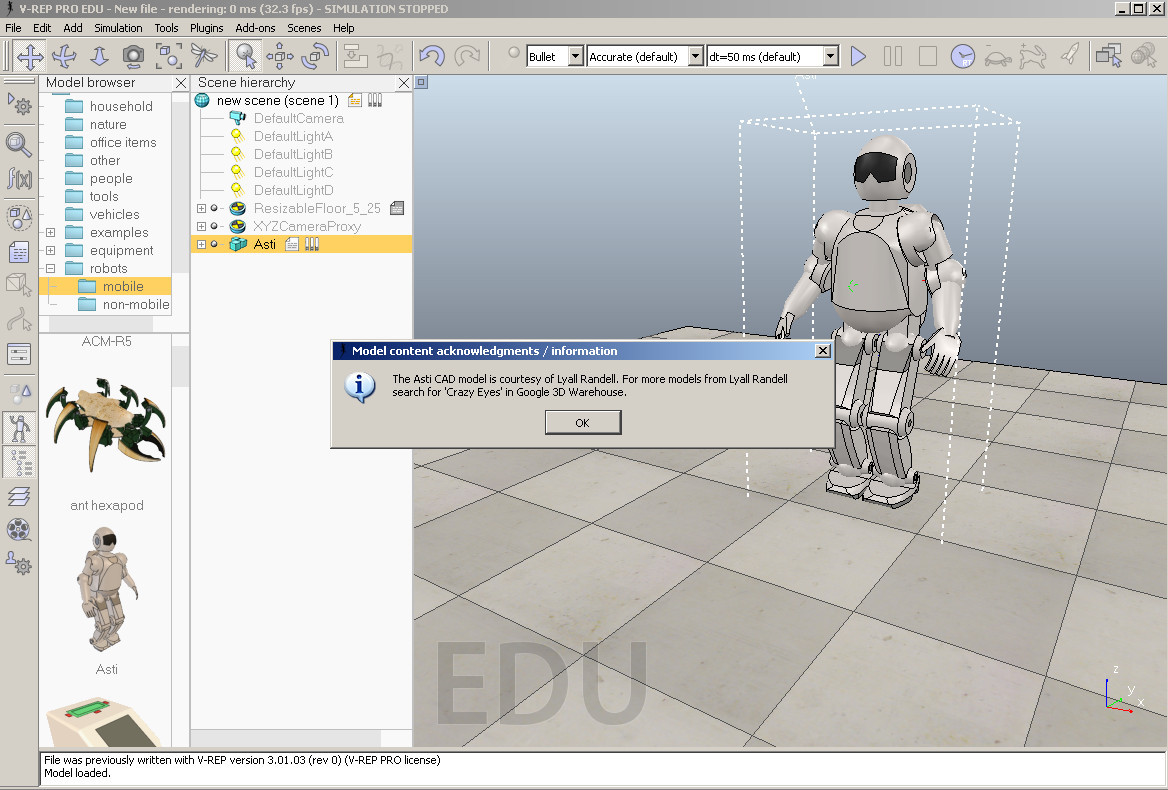
Task: Start the simulation with the play button
Action: pyautogui.click(x=858, y=57)
